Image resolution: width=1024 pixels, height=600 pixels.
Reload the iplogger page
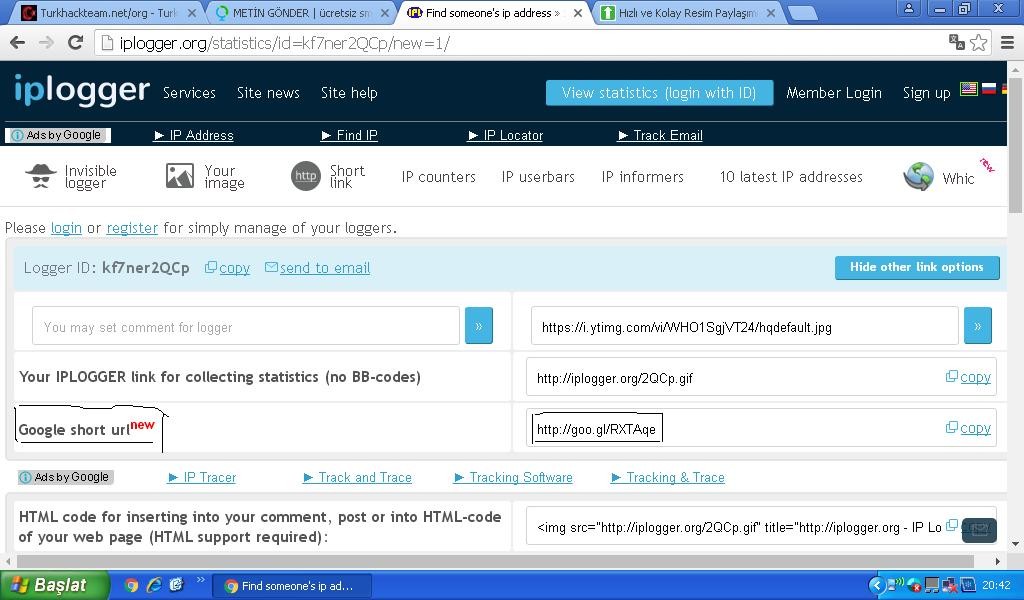(75, 42)
